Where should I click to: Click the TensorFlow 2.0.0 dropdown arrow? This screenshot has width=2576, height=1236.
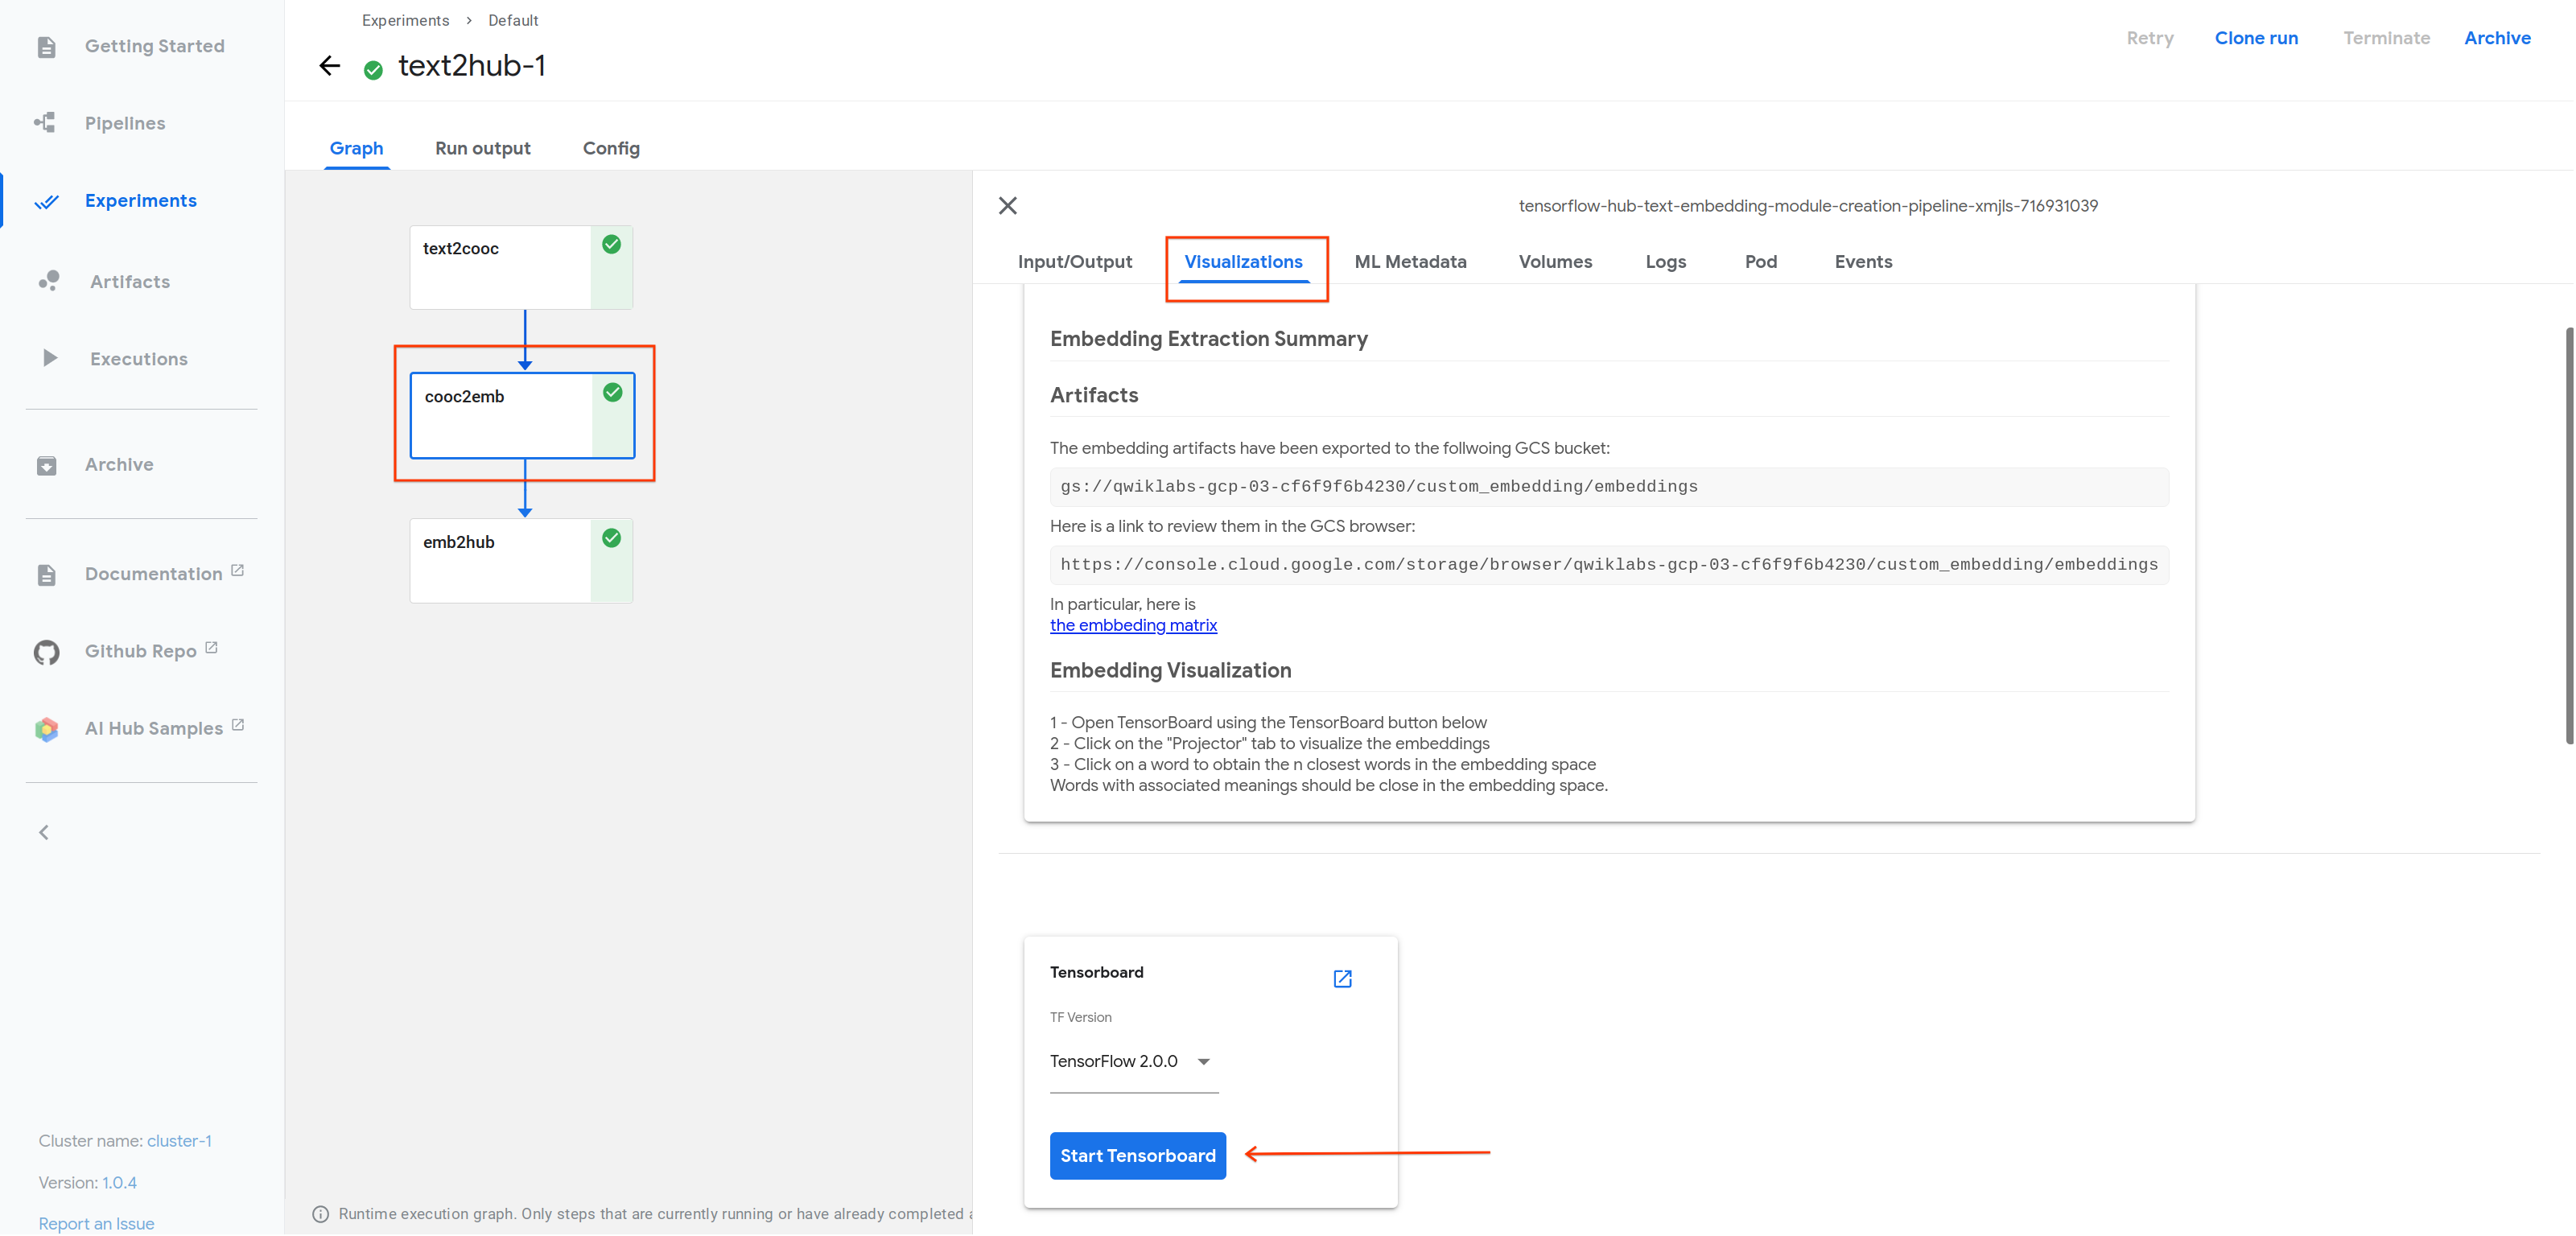[1203, 1061]
